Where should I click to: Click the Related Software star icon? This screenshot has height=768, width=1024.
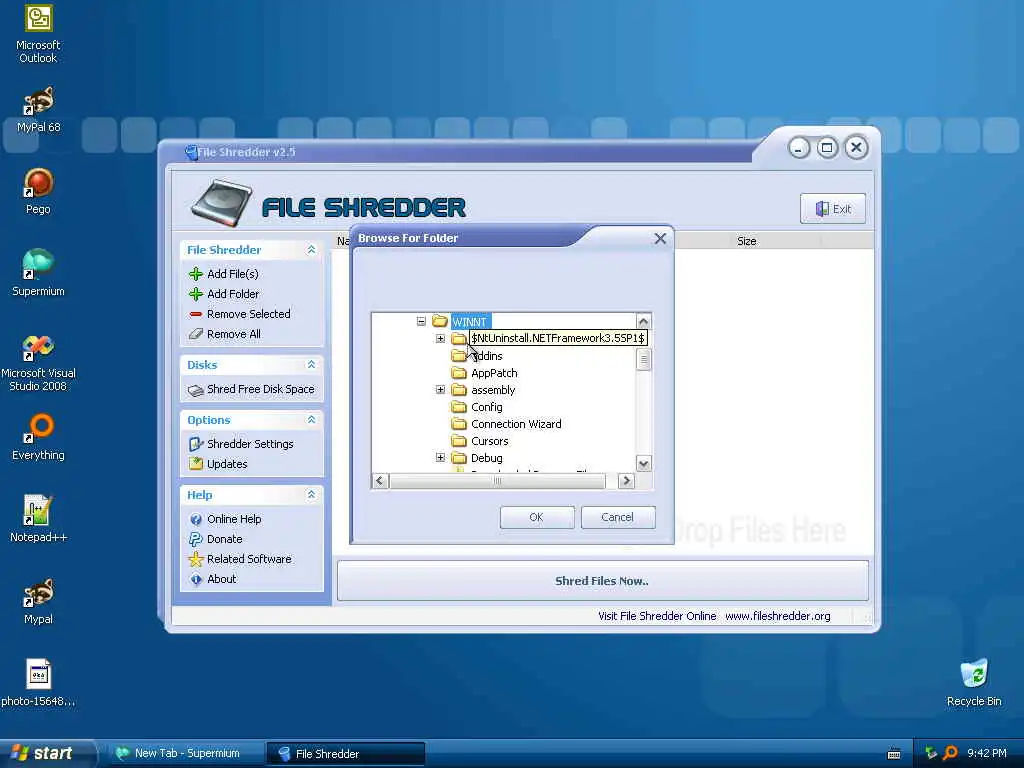tap(196, 559)
